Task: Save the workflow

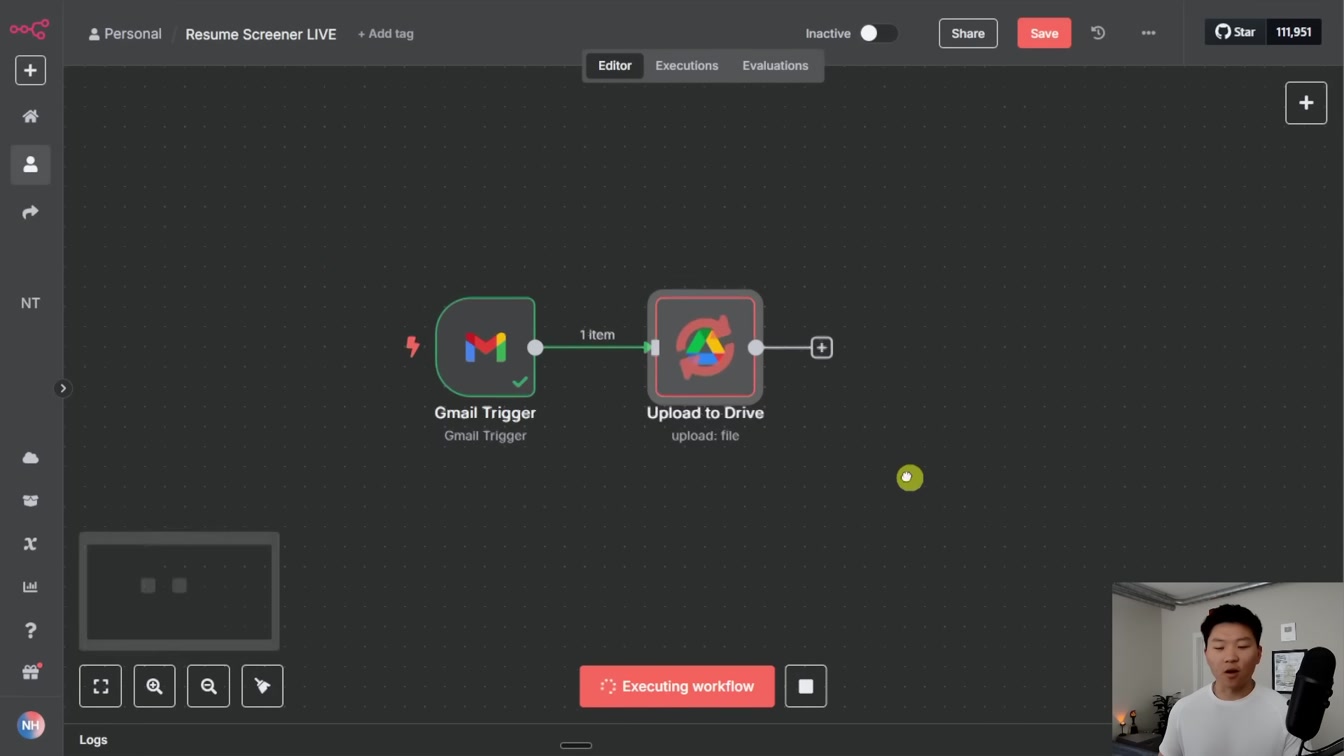Action: [x=1044, y=33]
